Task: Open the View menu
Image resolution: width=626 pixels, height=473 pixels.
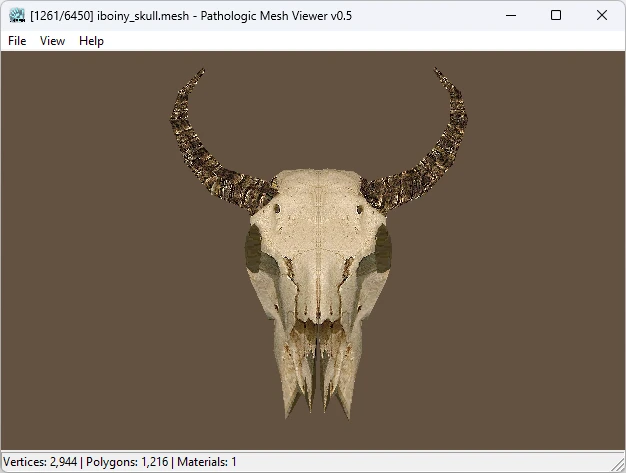Action: pyautogui.click(x=52, y=41)
